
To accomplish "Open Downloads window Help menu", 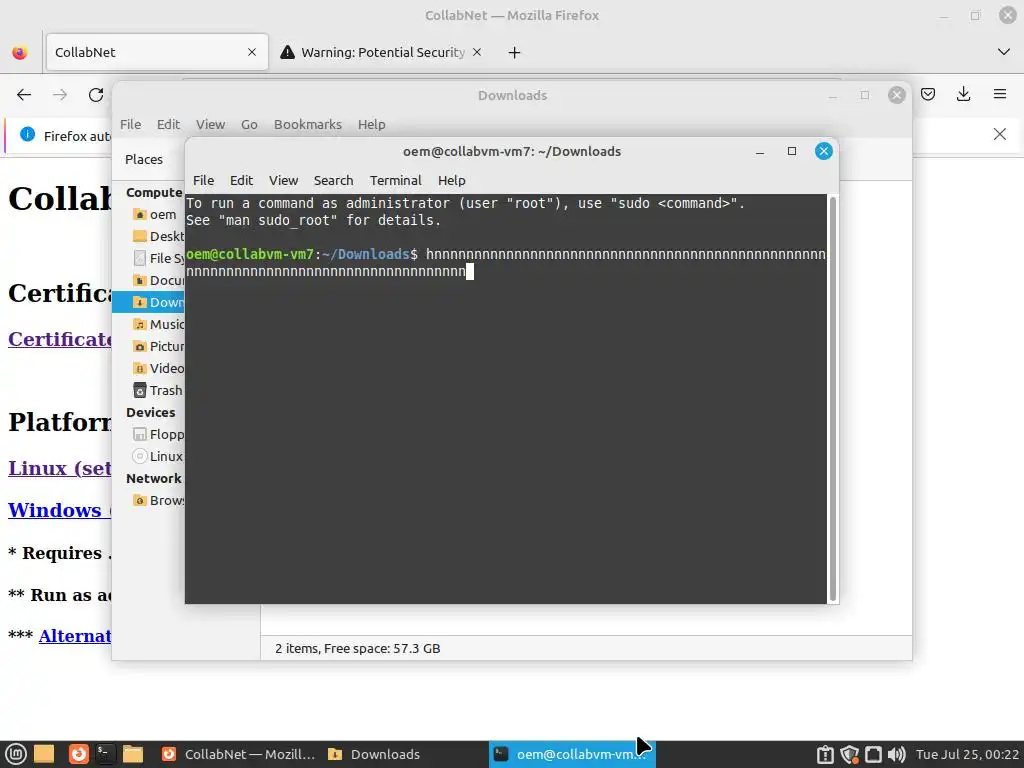I will (x=372, y=124).
